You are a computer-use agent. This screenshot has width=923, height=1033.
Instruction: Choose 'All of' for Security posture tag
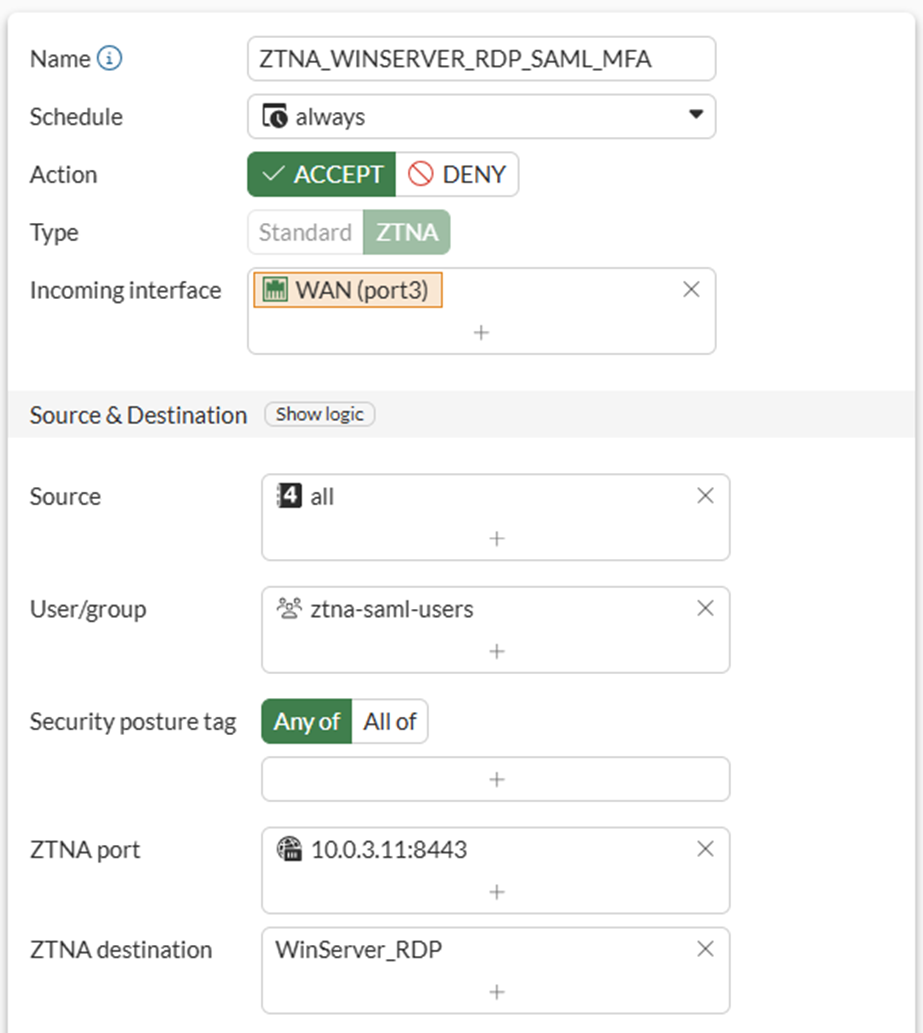click(x=390, y=721)
